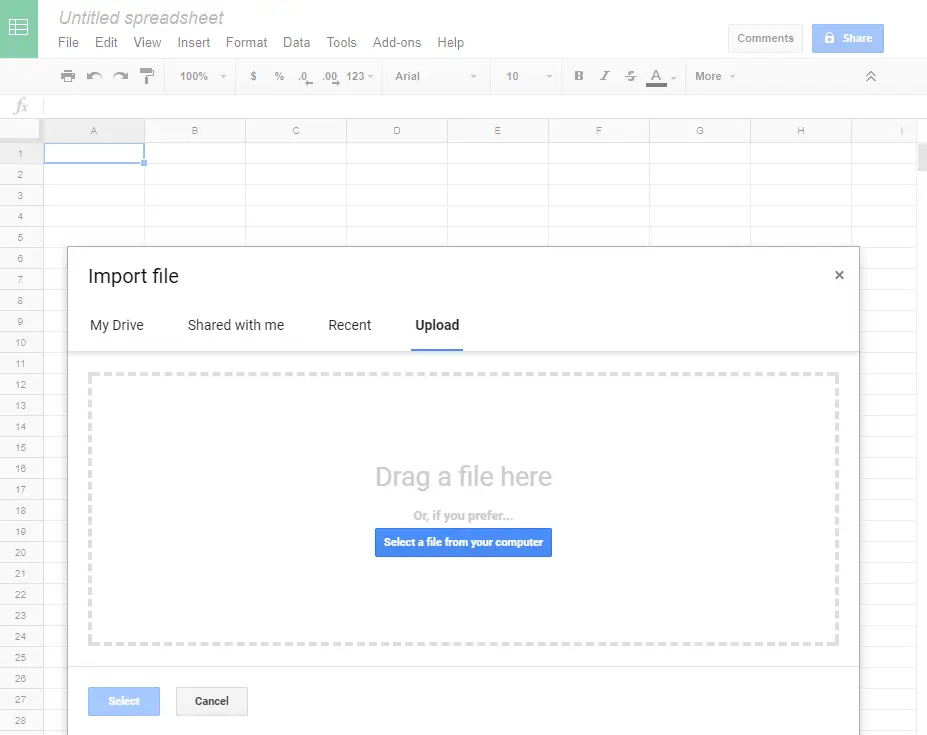This screenshot has height=735, width=927.
Task: Apply currency format with dollar icon
Action: pos(253,76)
